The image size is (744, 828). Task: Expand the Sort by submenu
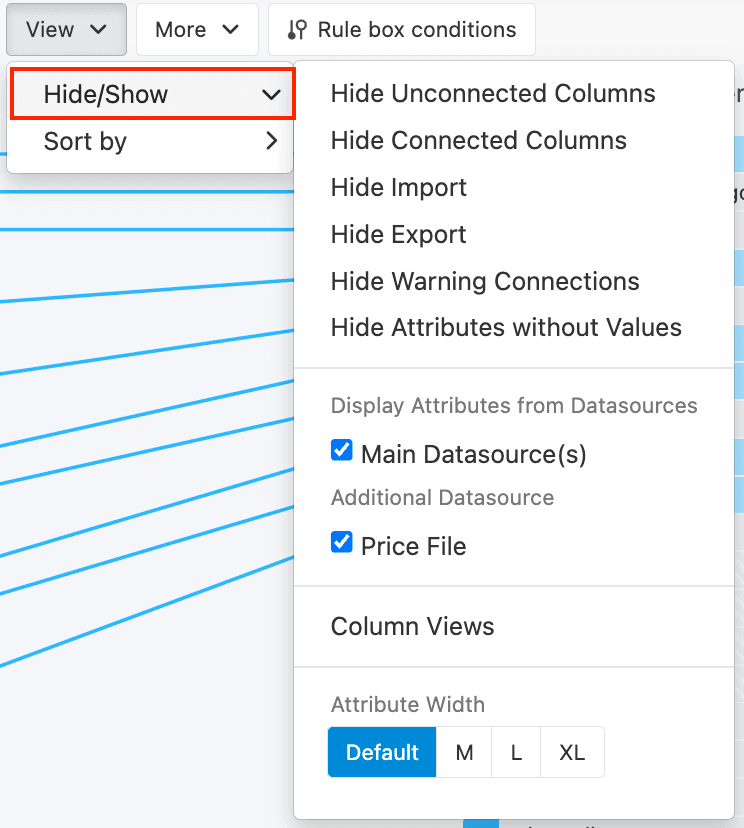tap(152, 142)
